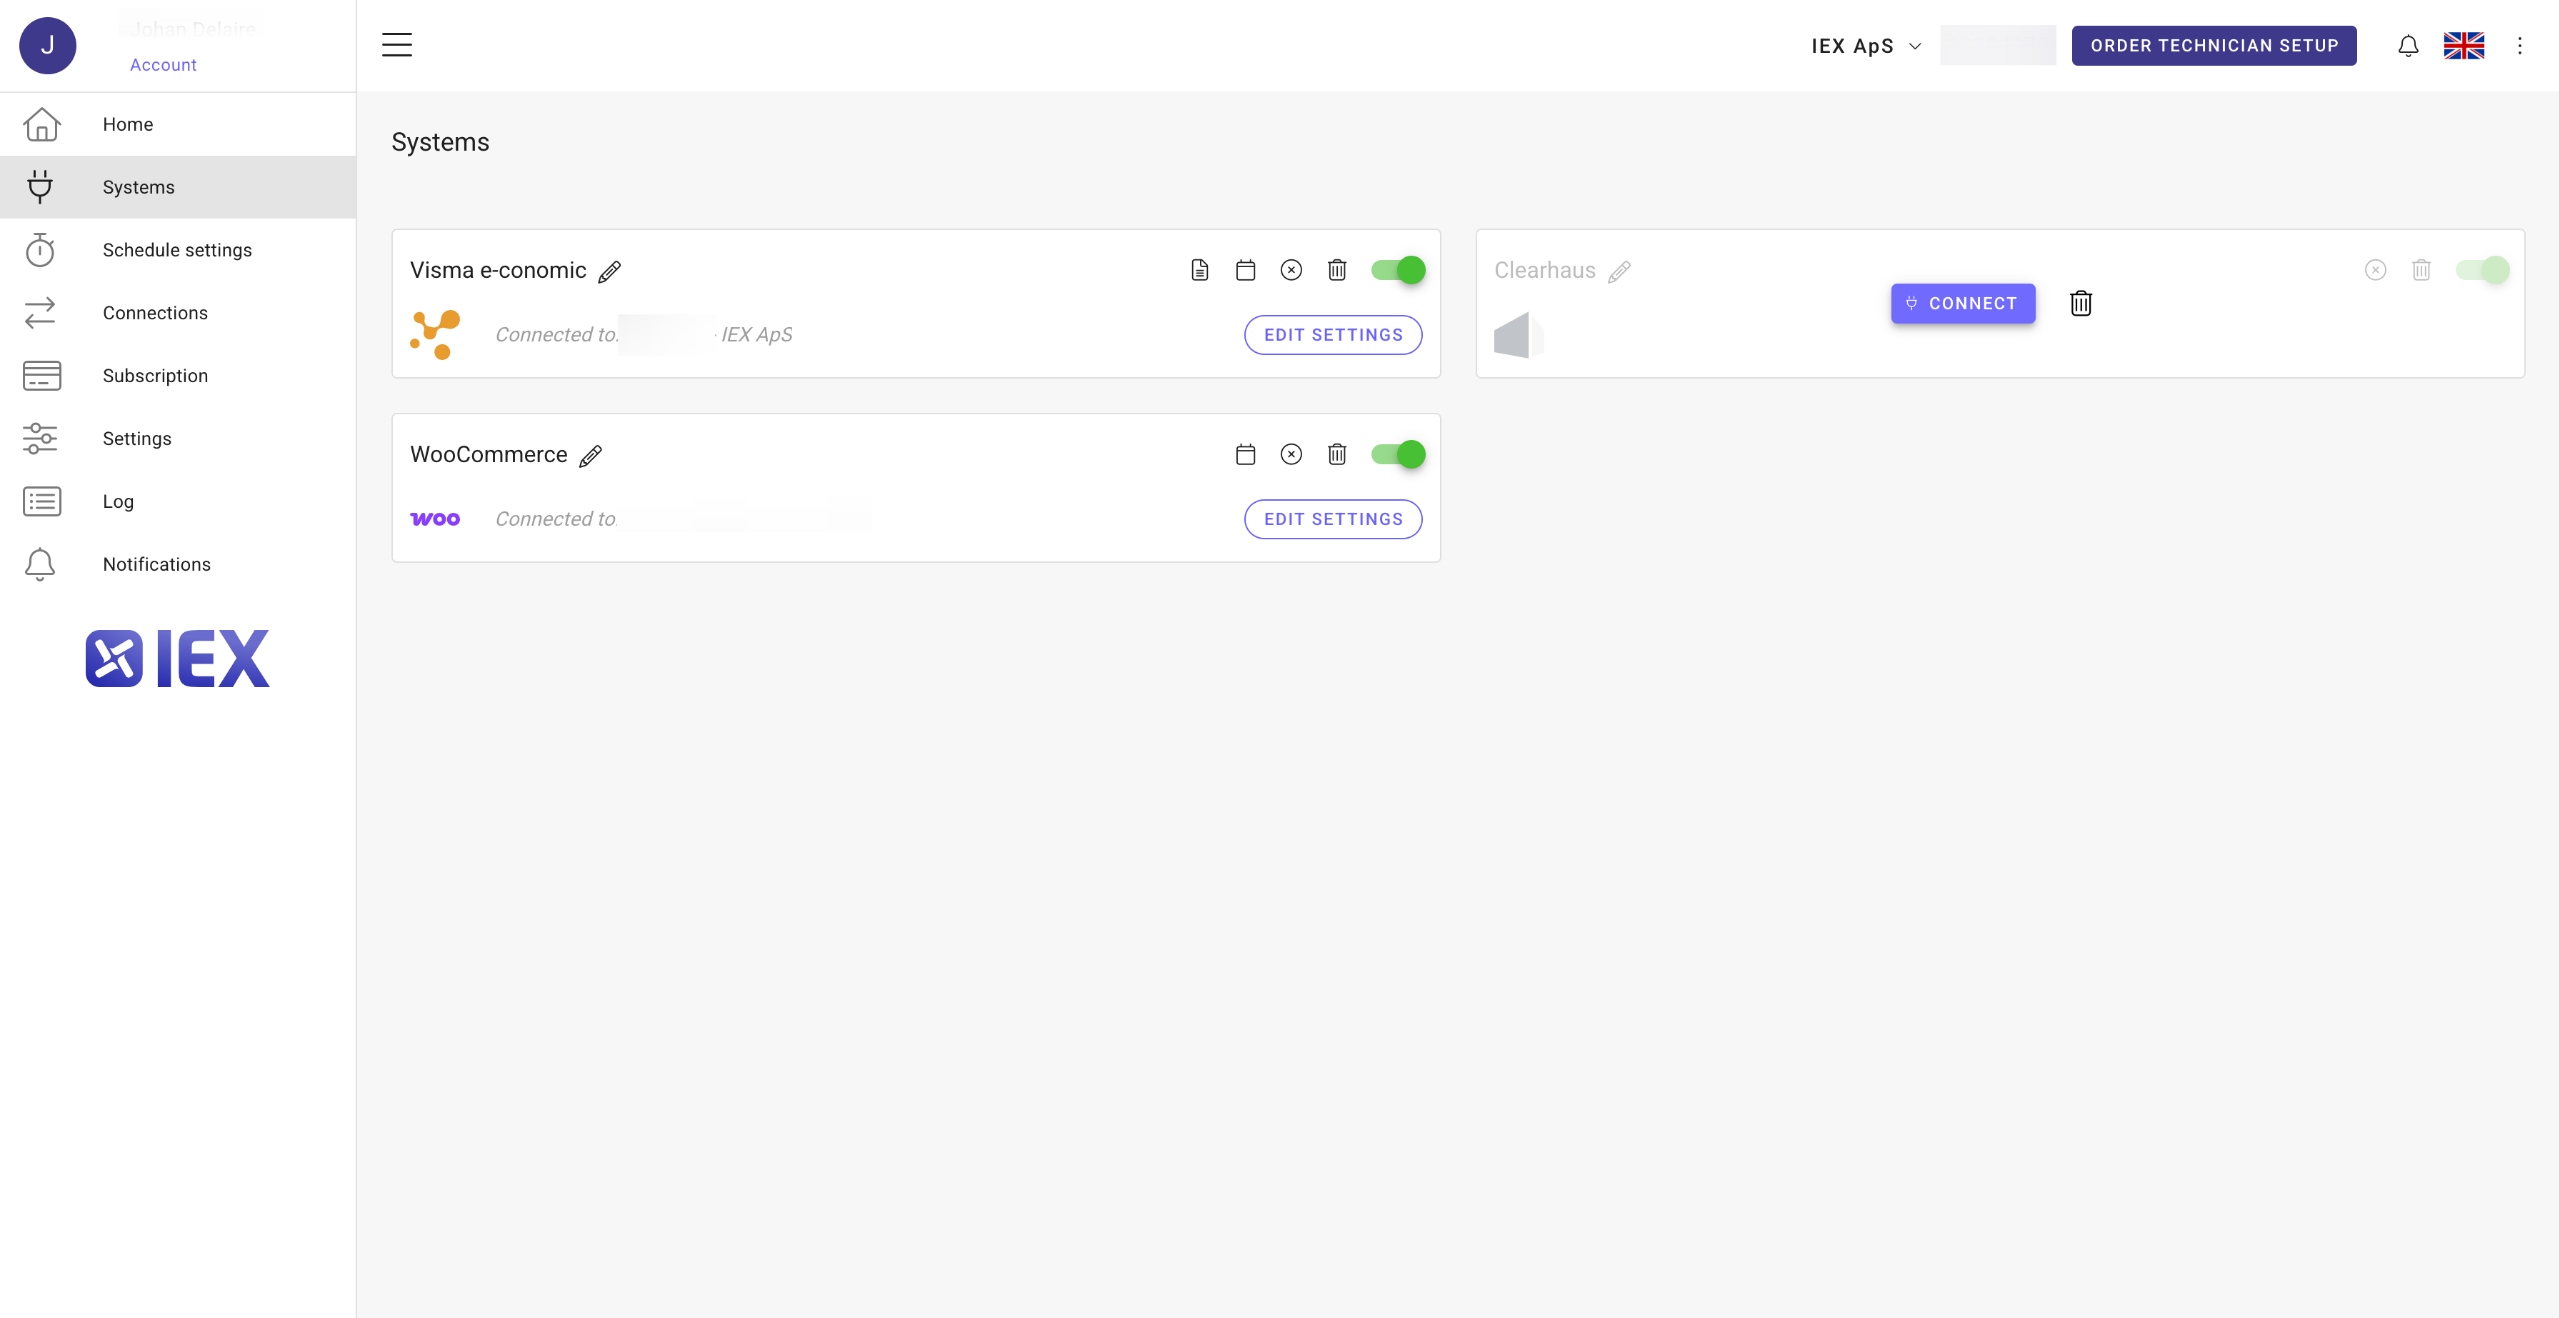Delete Clearhaus using trash icon beside Connect
This screenshot has width=2559, height=1318.
2081,303
